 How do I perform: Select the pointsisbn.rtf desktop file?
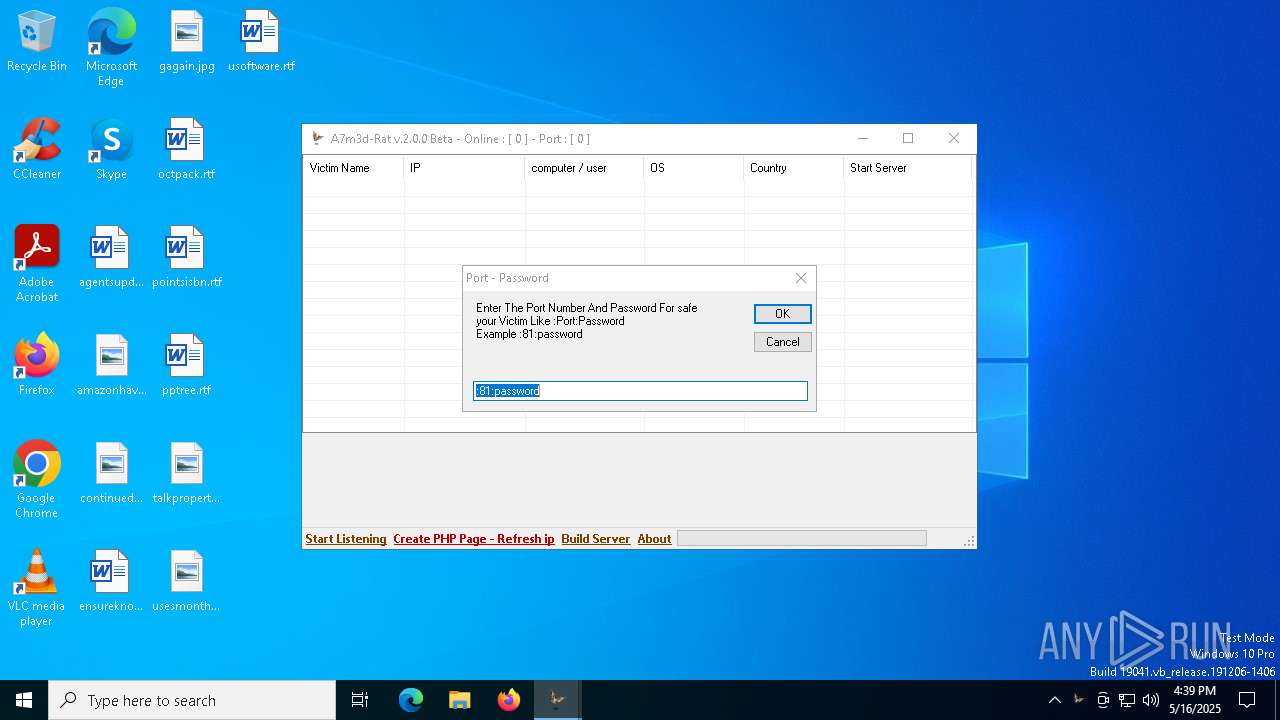[x=187, y=258]
